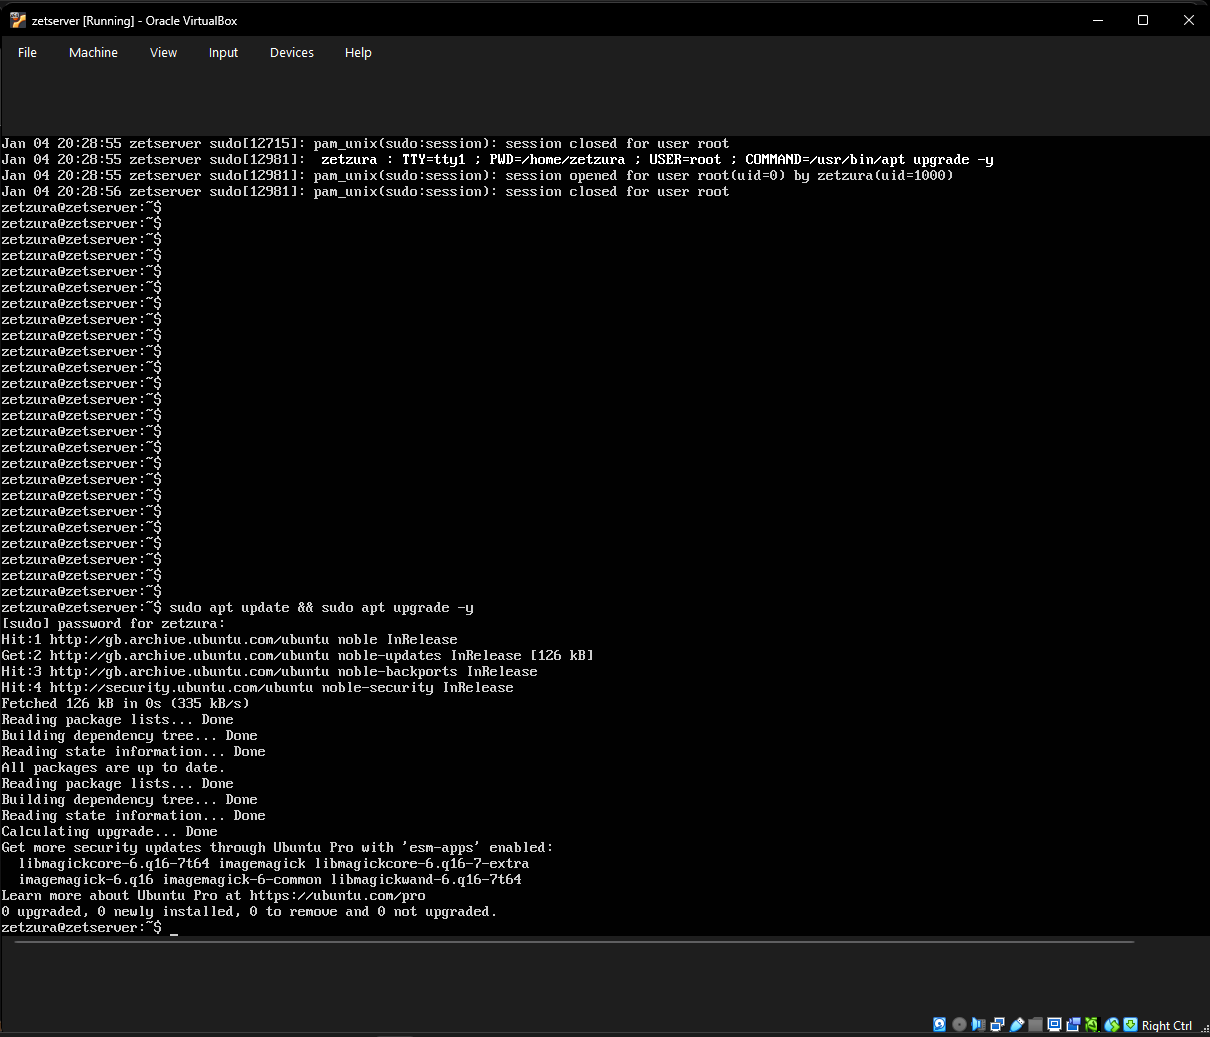Screen dimensions: 1210x1037
Task: Click the virtual display status icon
Action: point(1054,1024)
